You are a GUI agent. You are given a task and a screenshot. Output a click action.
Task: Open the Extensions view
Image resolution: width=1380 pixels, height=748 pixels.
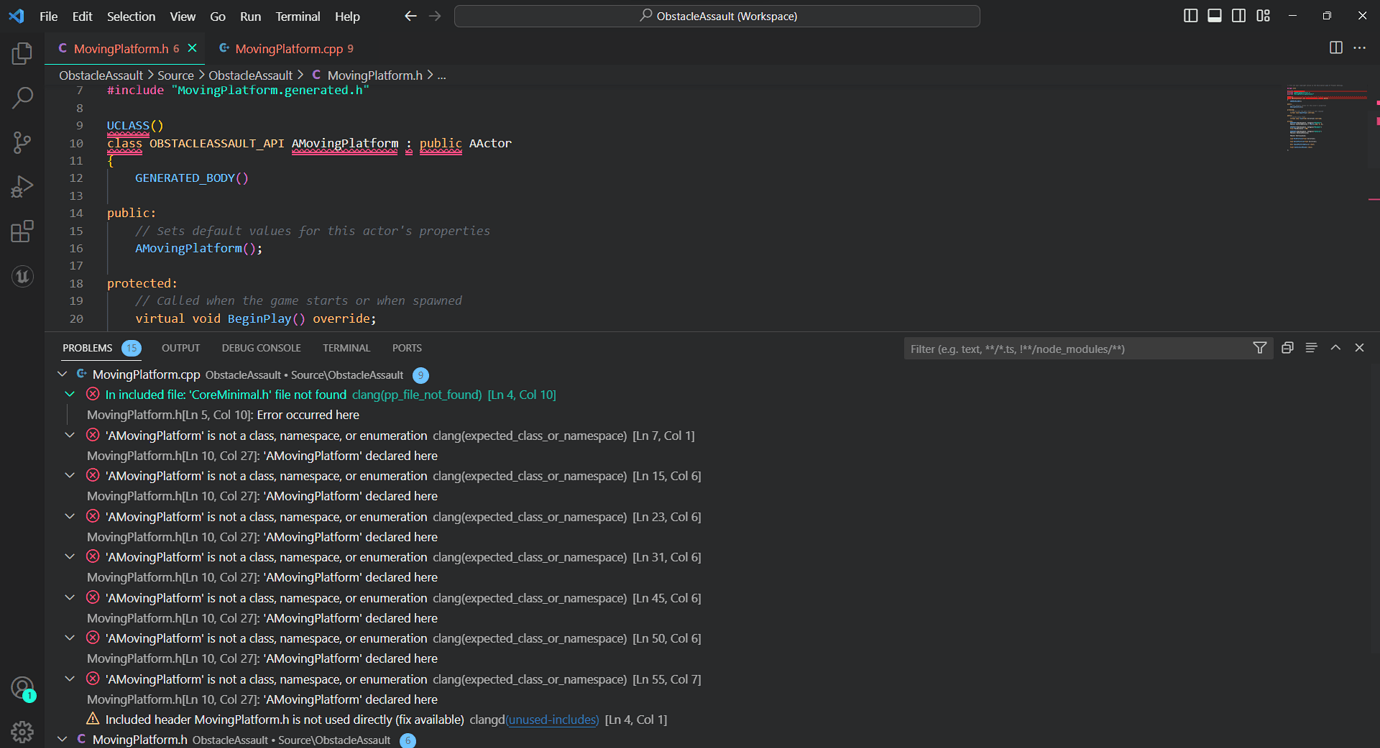coord(22,231)
